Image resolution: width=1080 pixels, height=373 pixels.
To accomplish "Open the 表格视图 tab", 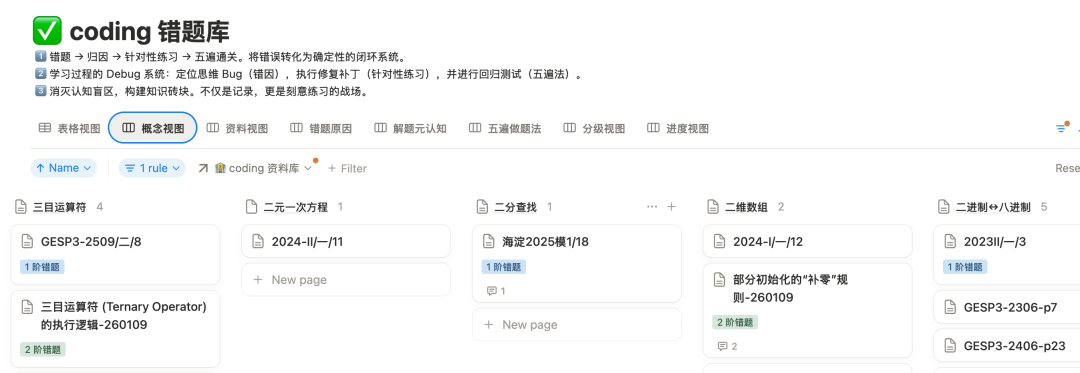I will [x=69, y=128].
